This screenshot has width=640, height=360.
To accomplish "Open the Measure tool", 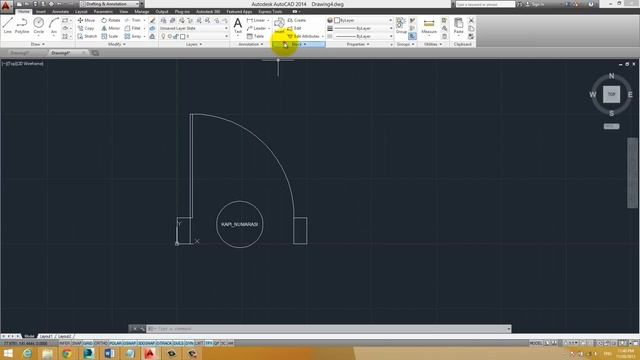I will click(x=429, y=26).
